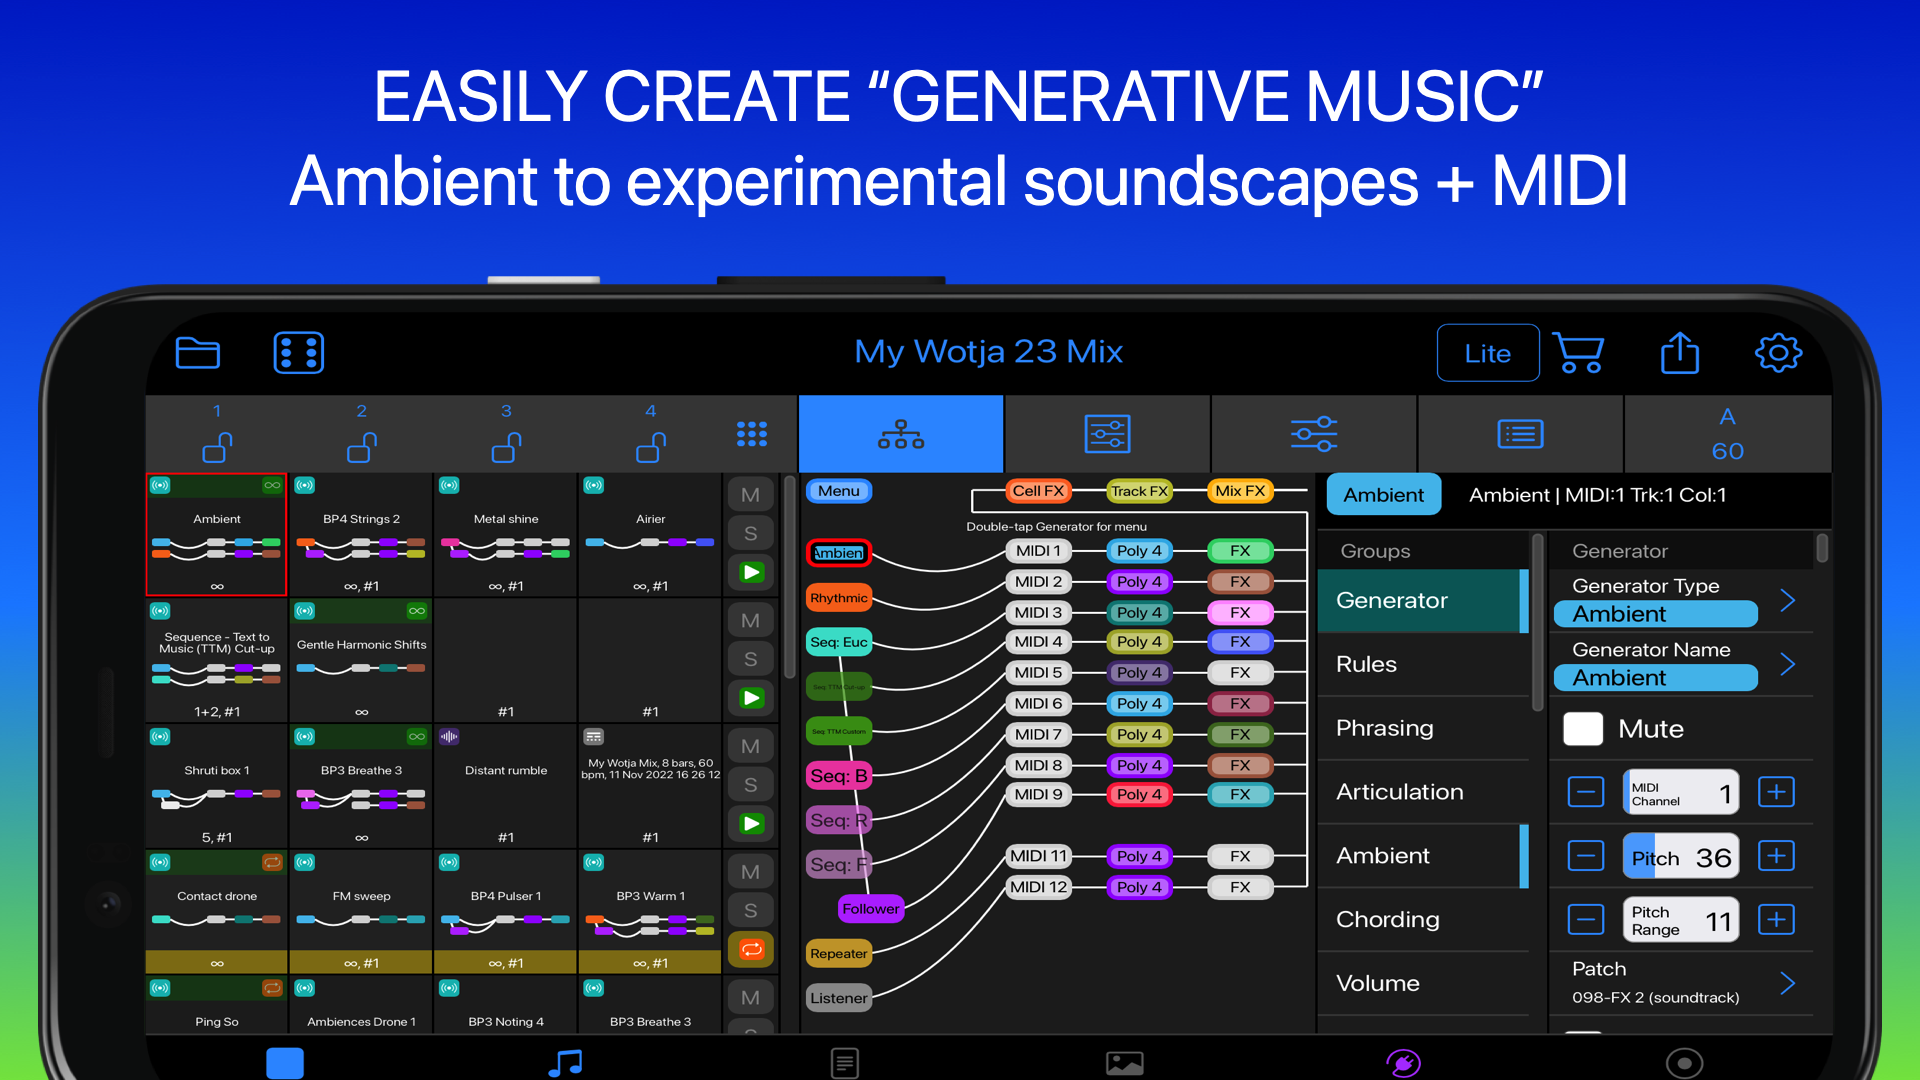The width and height of the screenshot is (1920, 1080).
Task: Select the plug icon in the bottom bar
Action: [x=1404, y=1063]
